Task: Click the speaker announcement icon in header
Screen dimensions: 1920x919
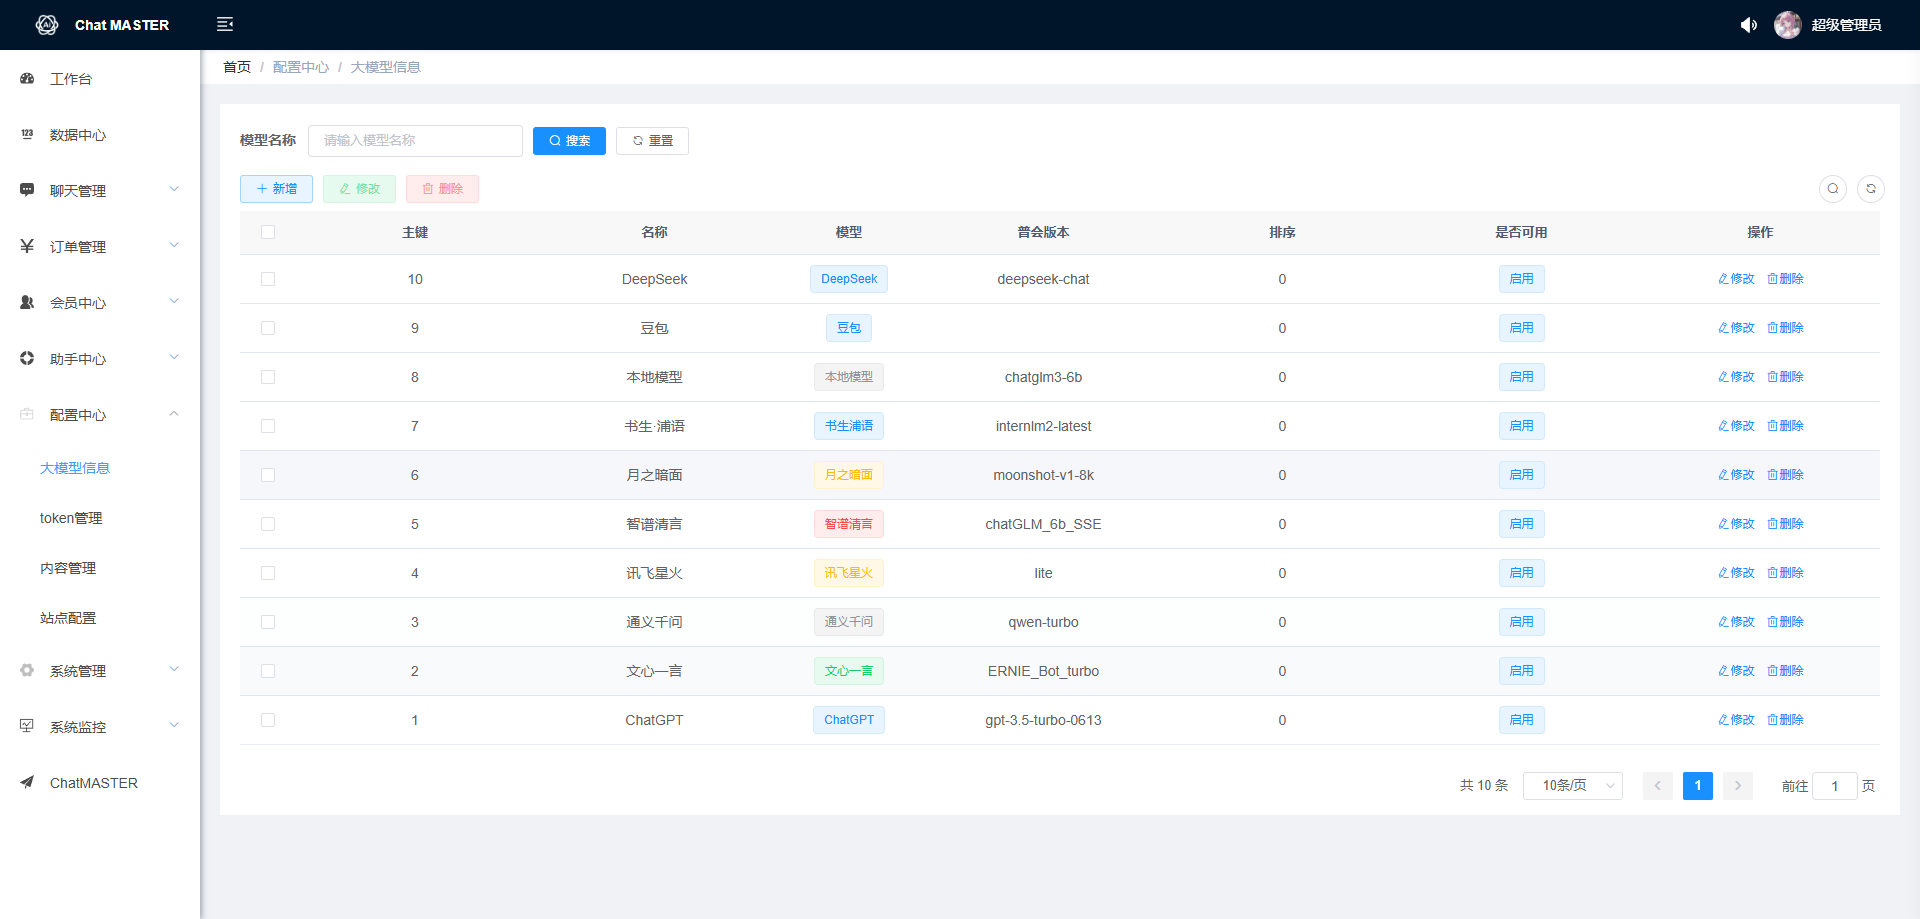Action: [1748, 25]
